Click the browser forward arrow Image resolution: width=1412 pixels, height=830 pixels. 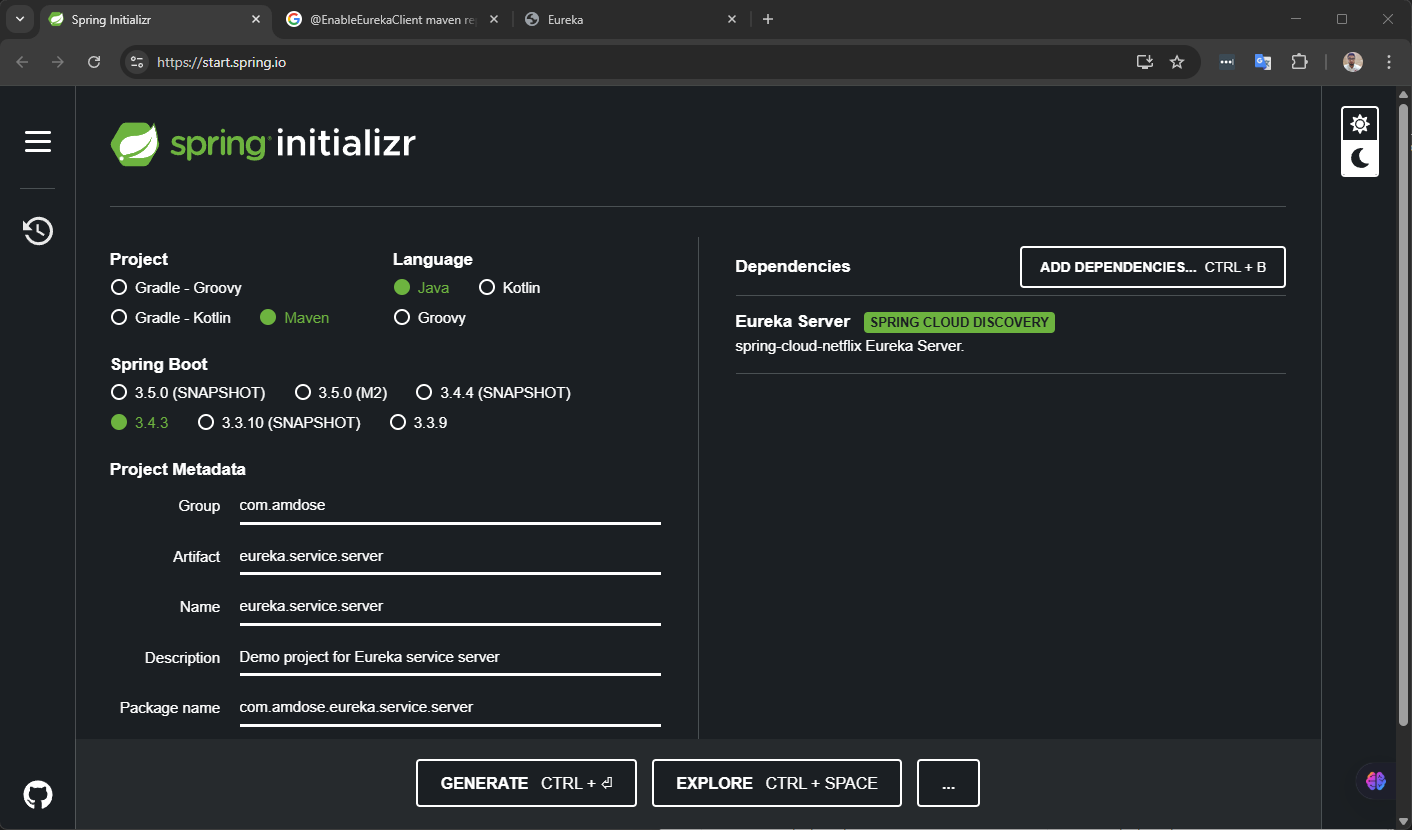(x=58, y=62)
